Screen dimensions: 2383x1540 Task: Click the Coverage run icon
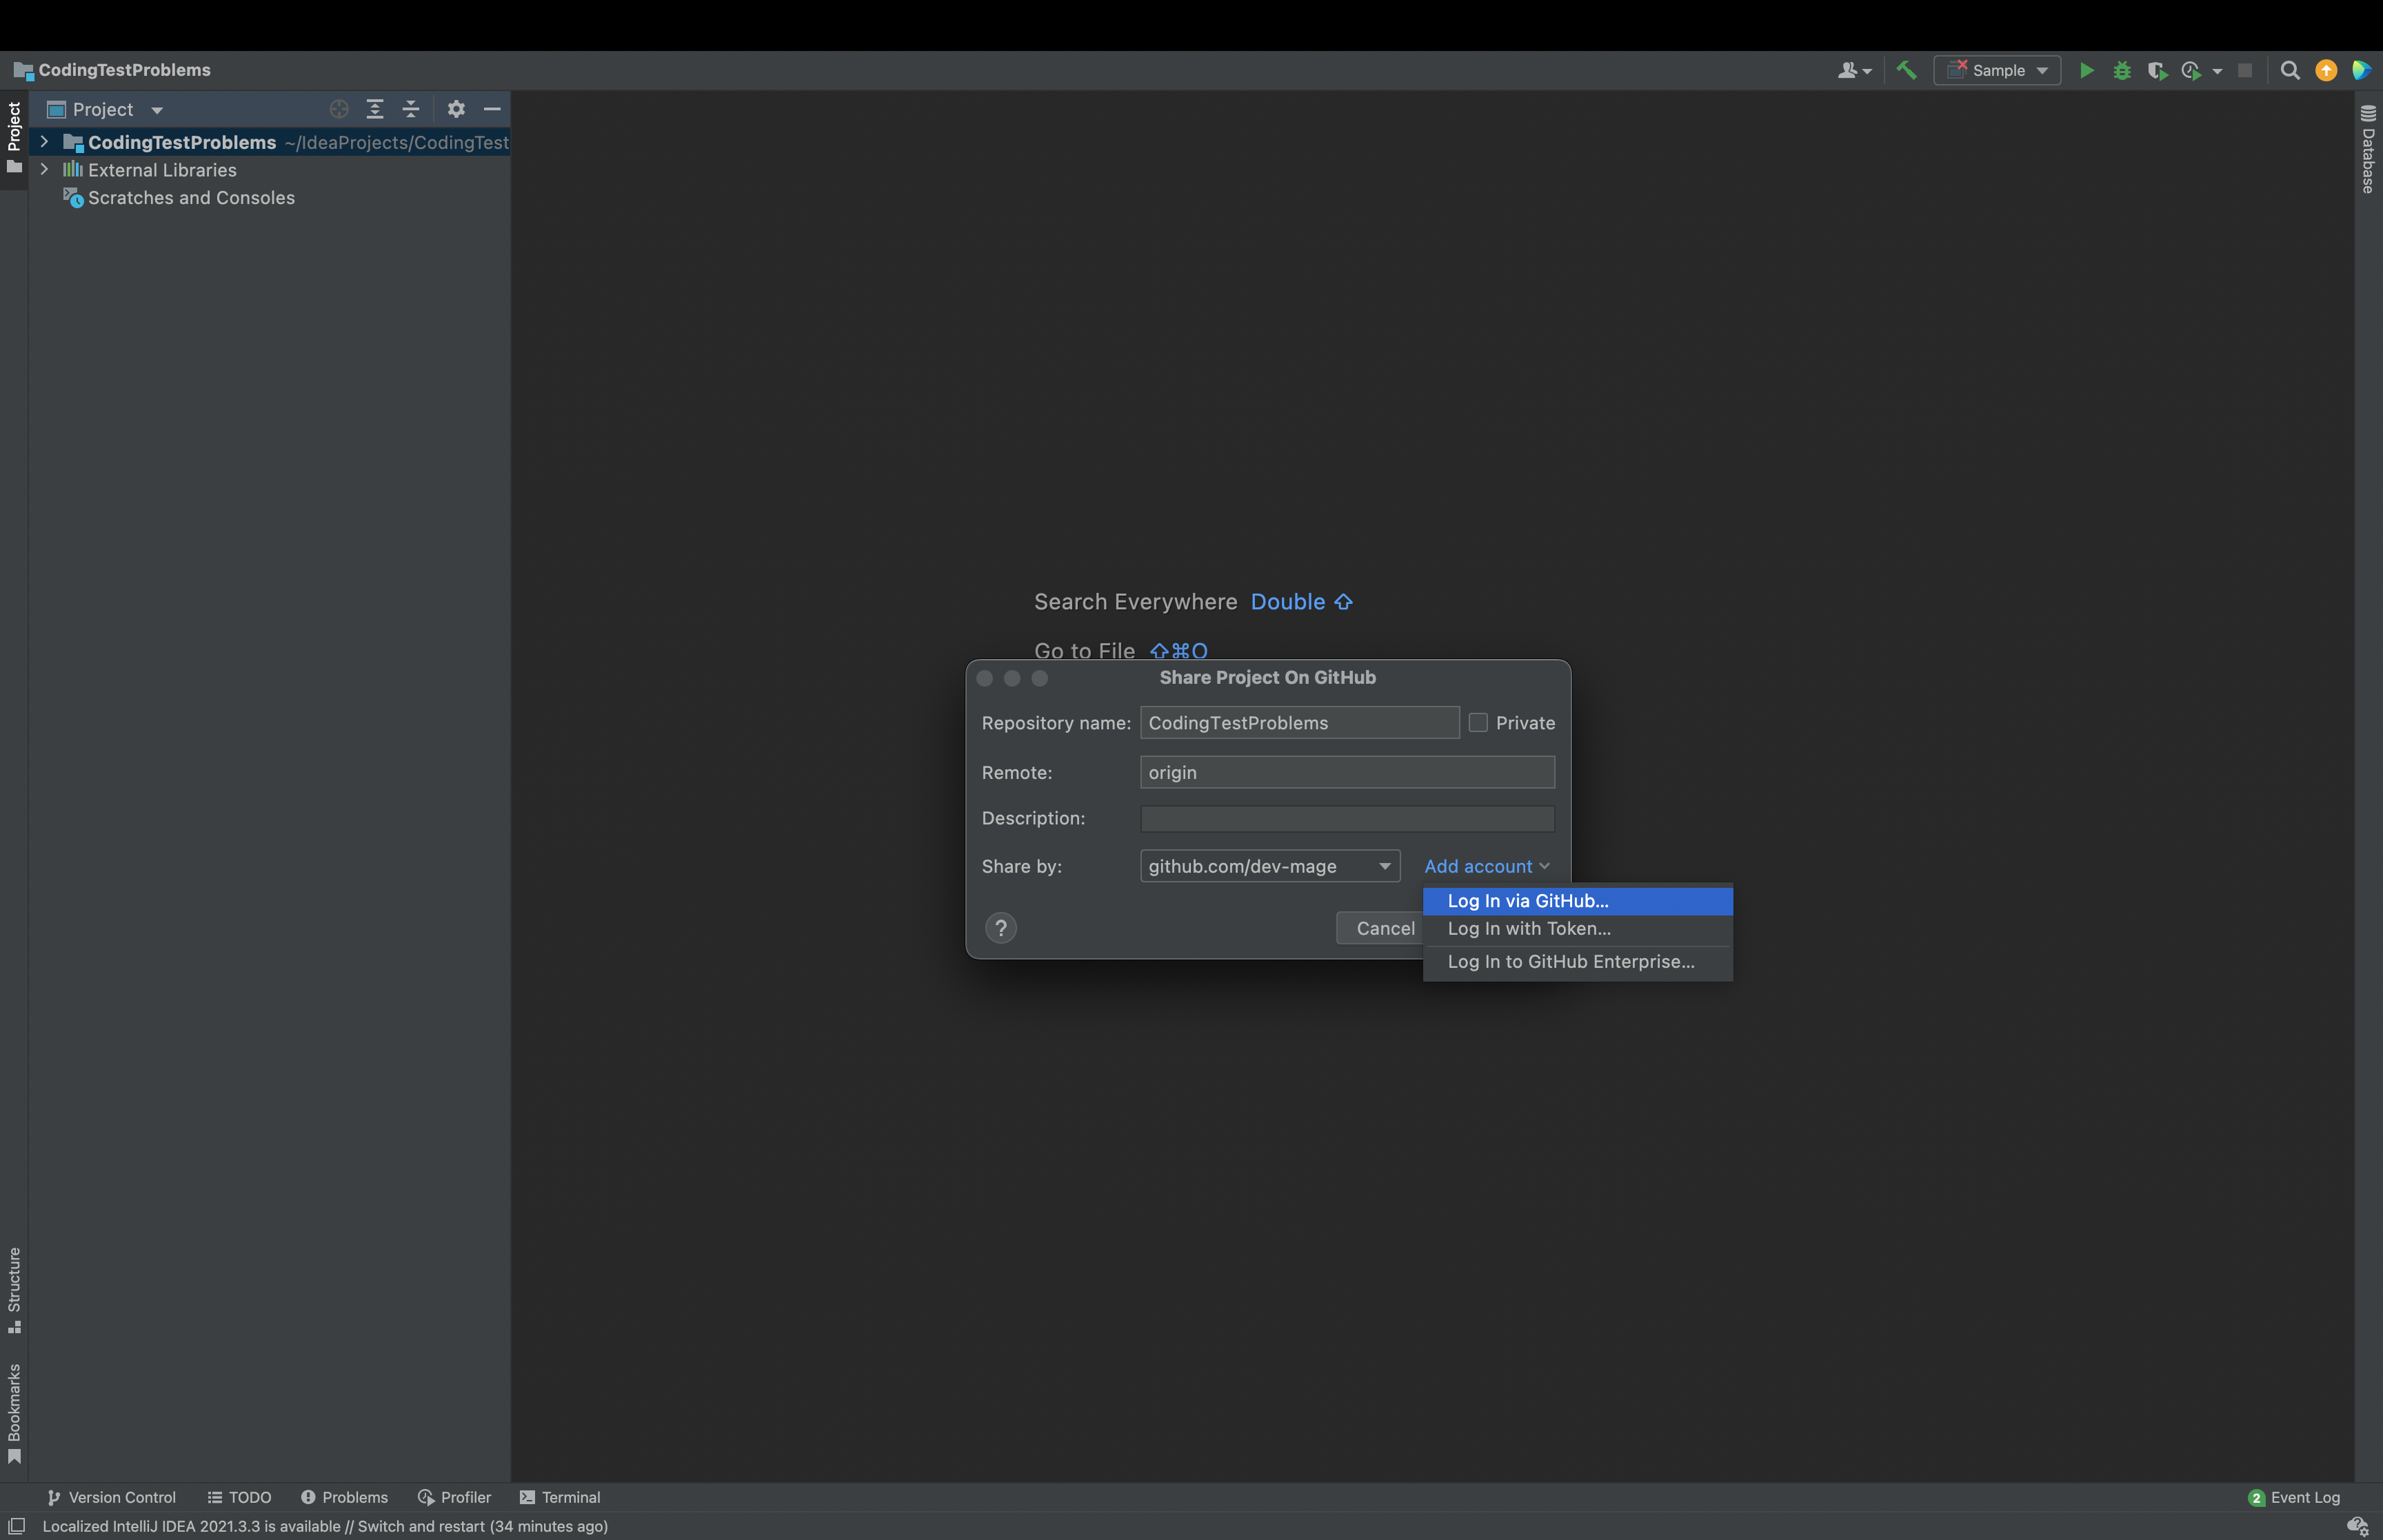[x=2155, y=70]
